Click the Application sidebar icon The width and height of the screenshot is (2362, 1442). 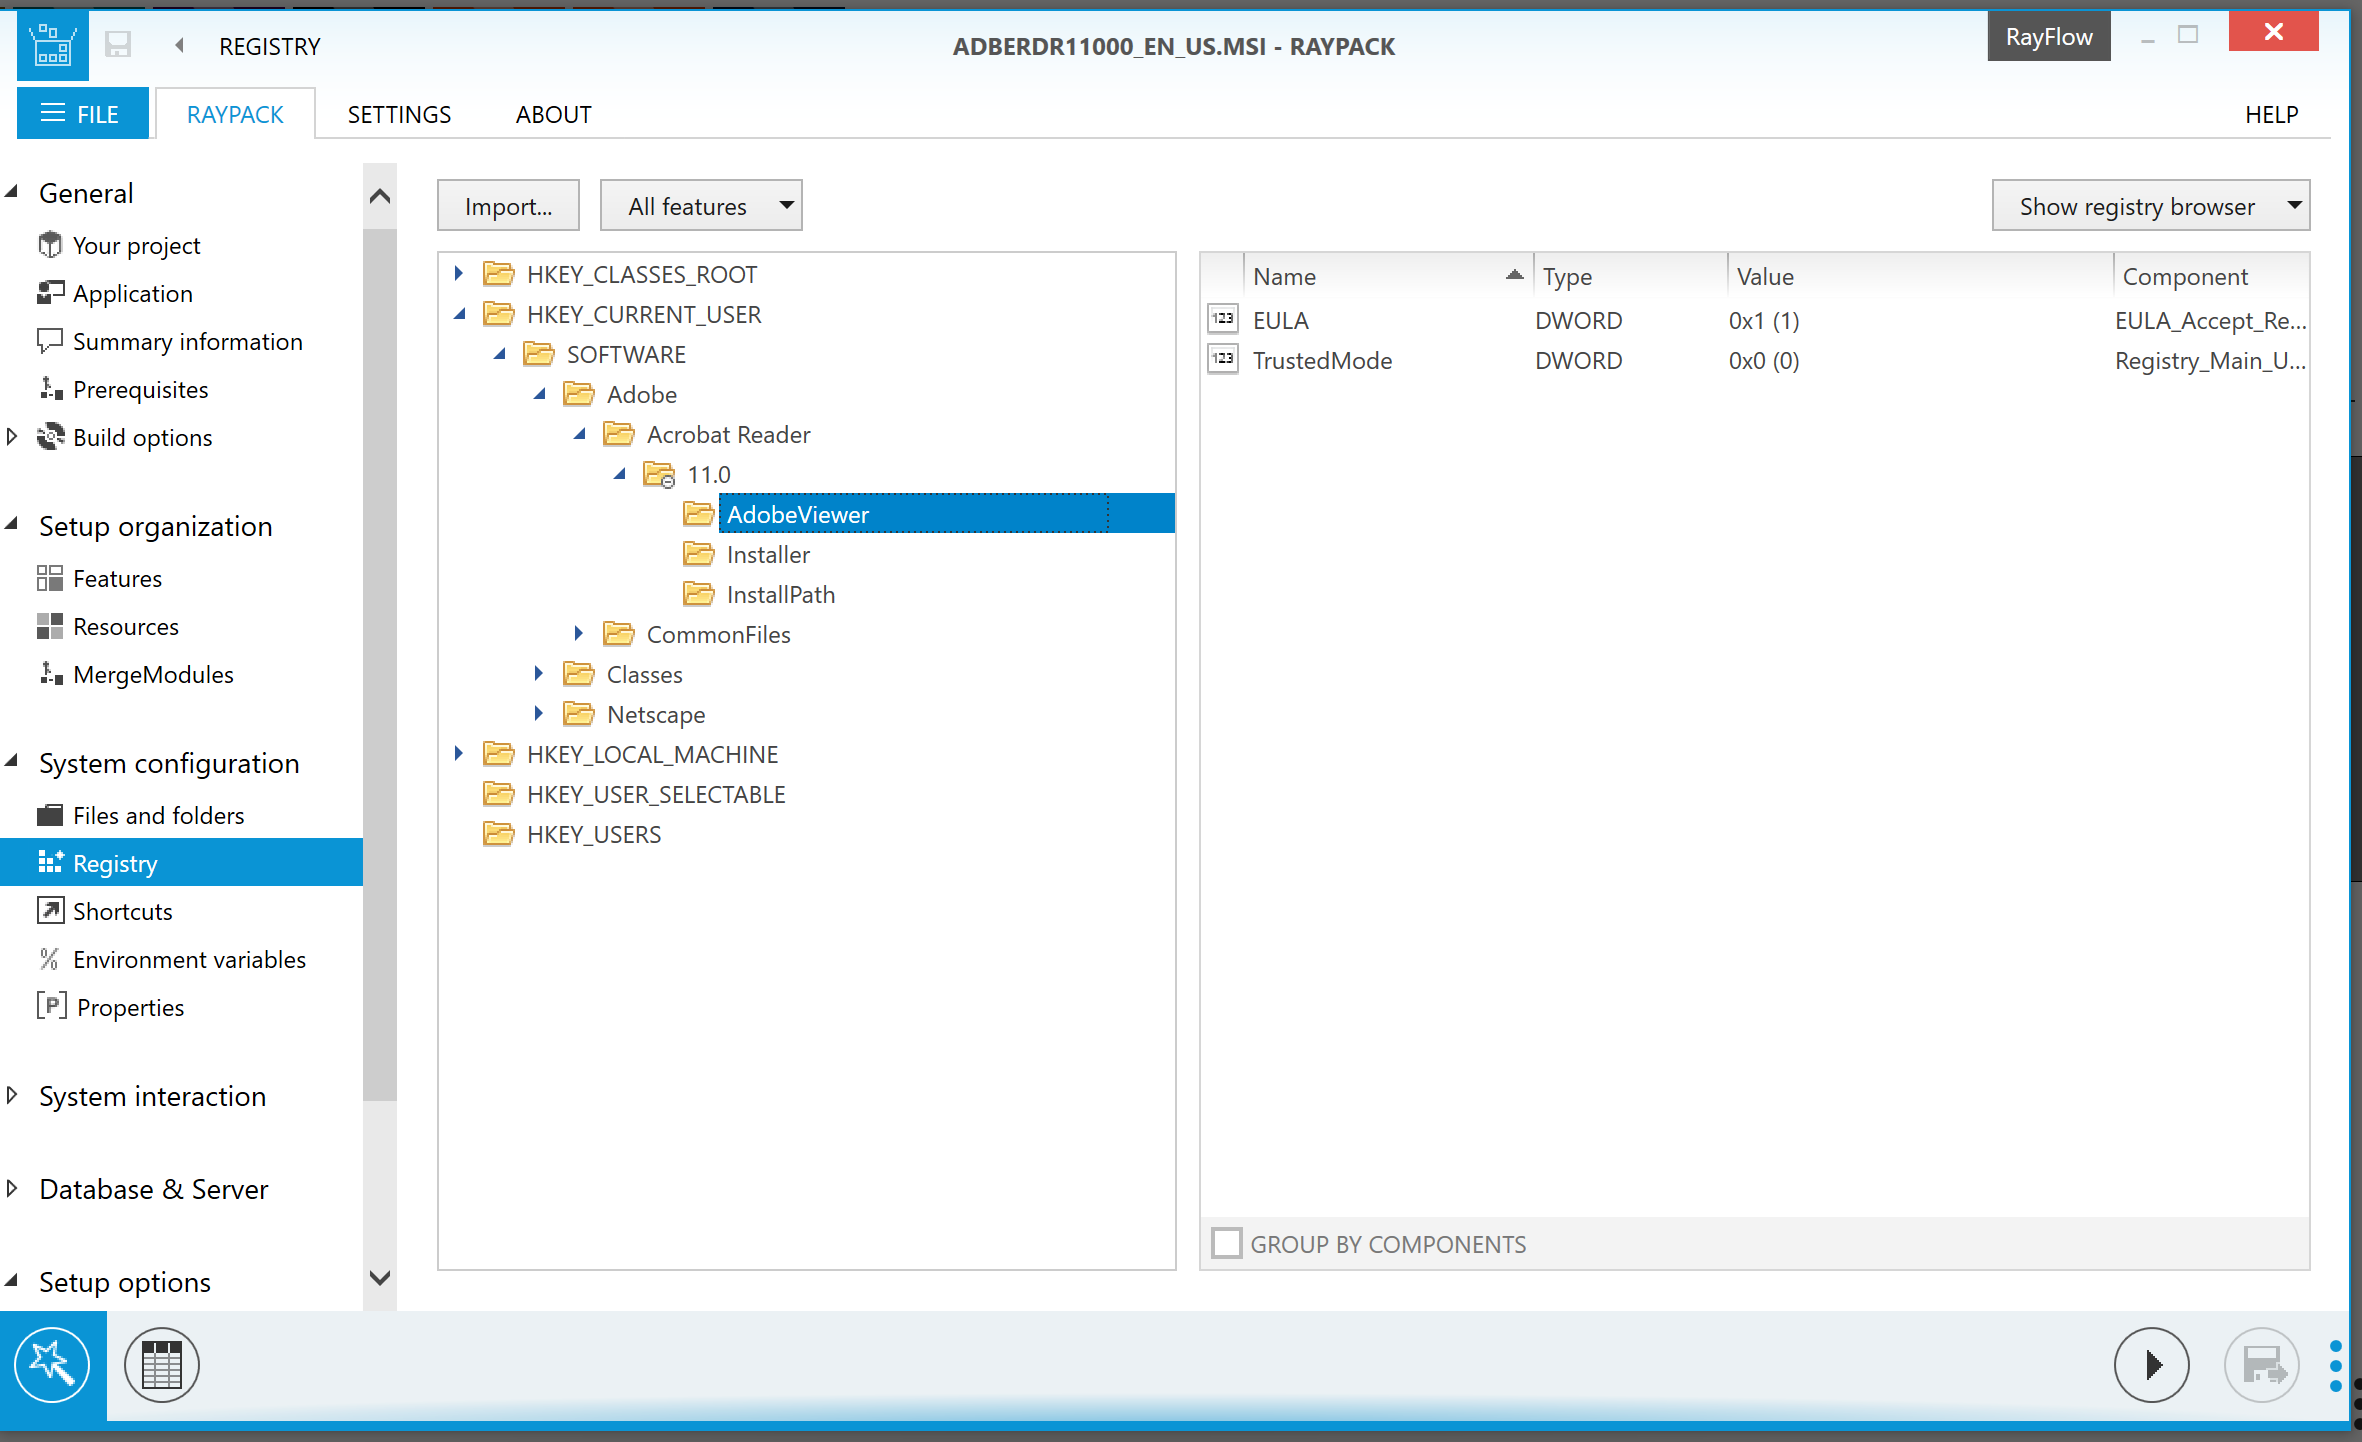(x=50, y=293)
